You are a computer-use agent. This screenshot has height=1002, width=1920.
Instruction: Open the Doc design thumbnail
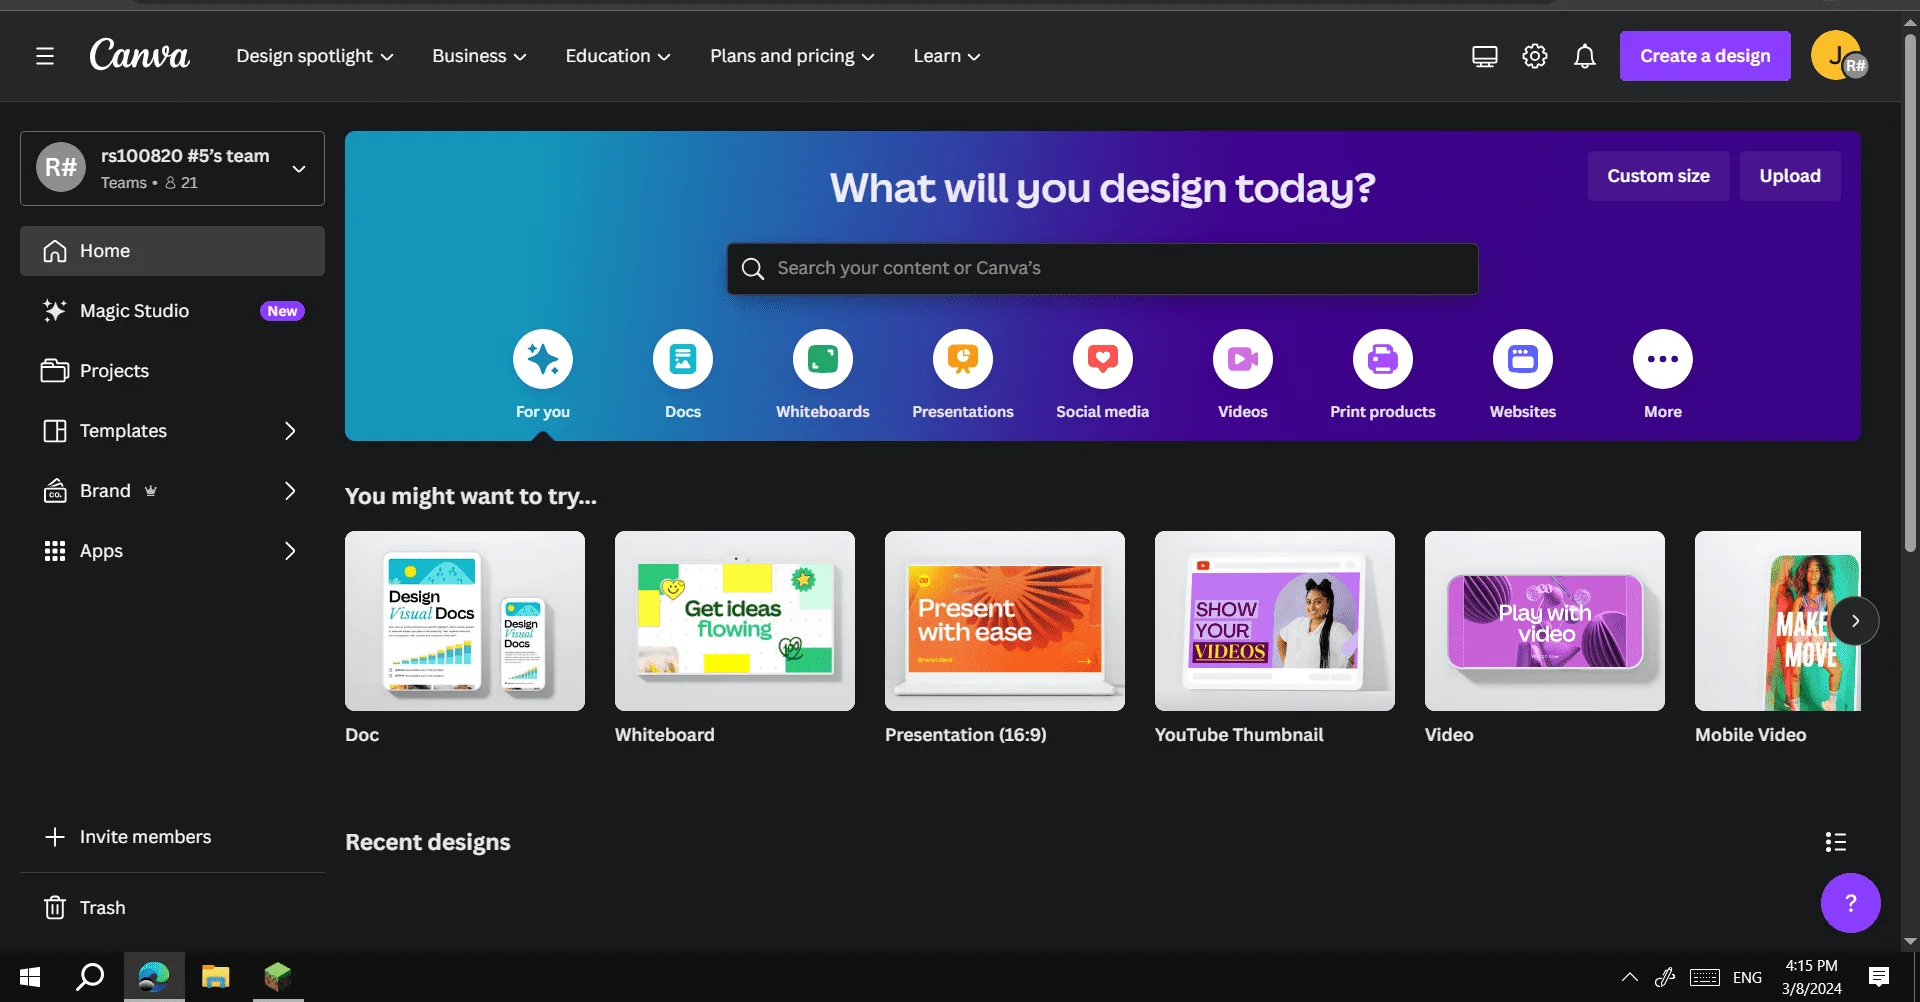point(465,621)
